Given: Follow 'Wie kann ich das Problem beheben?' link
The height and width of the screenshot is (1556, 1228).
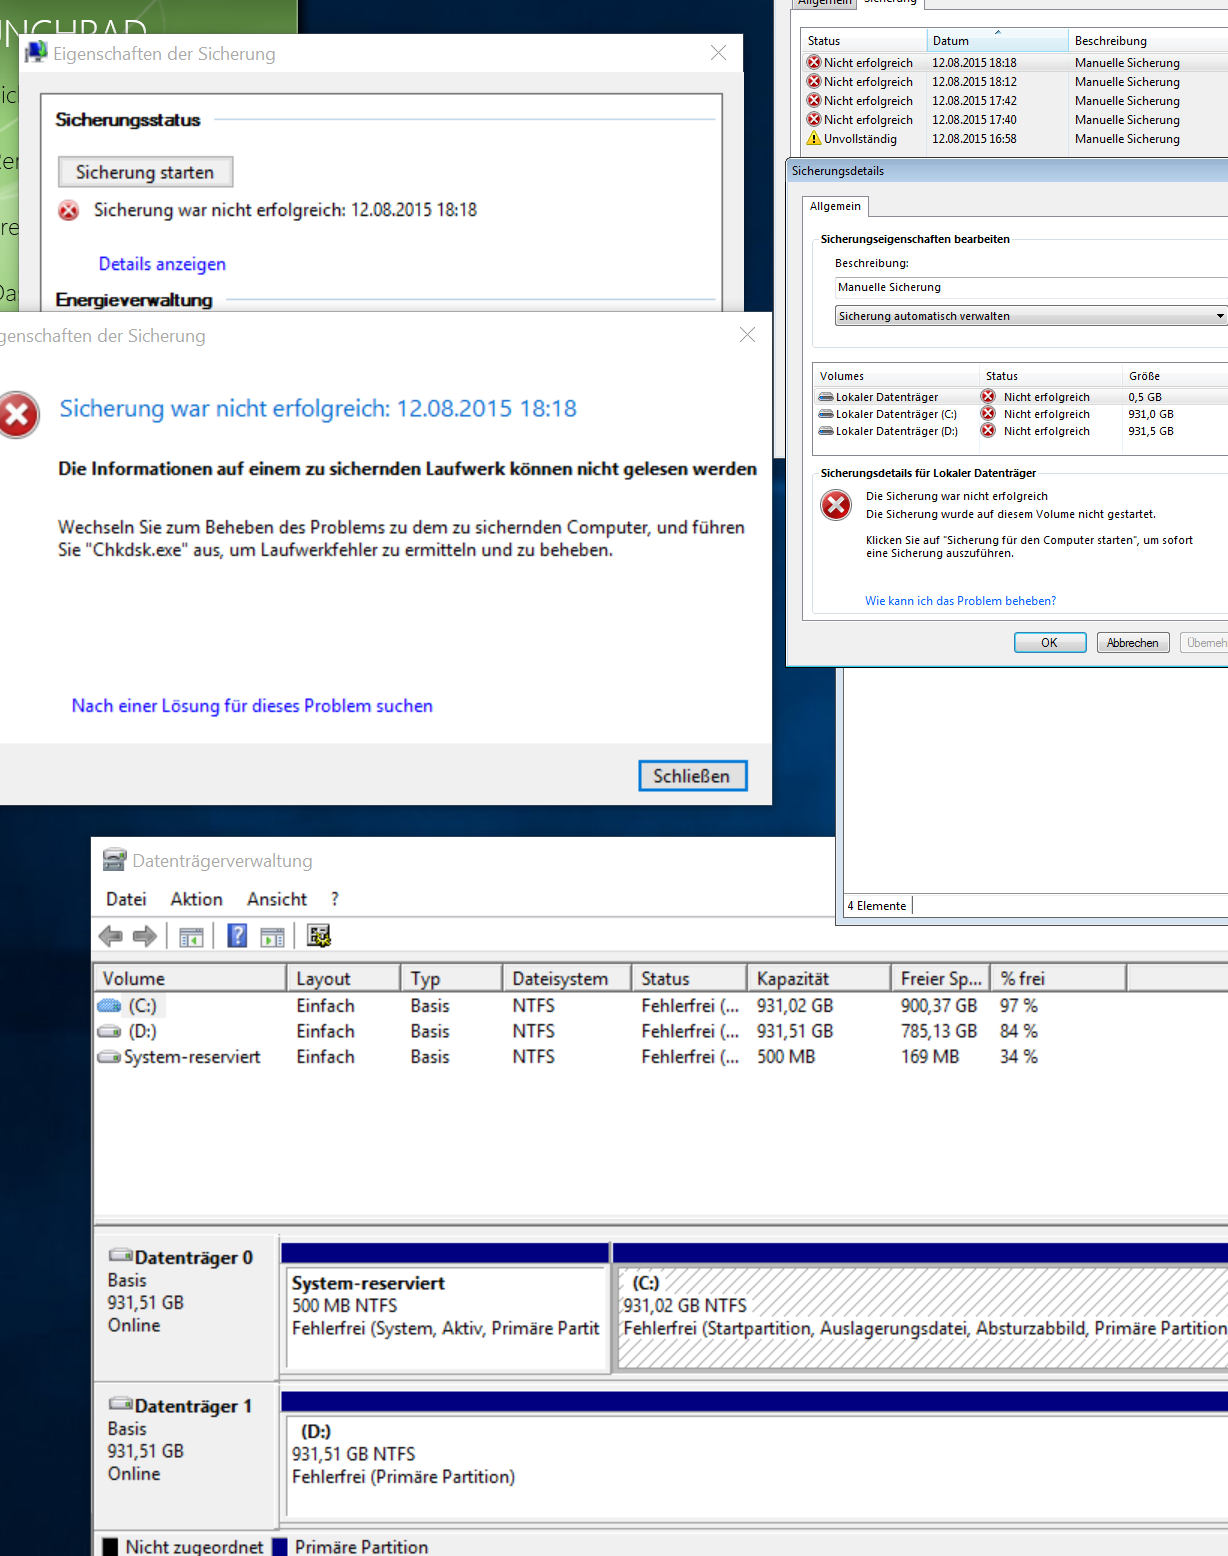Looking at the screenshot, I should [x=960, y=601].
